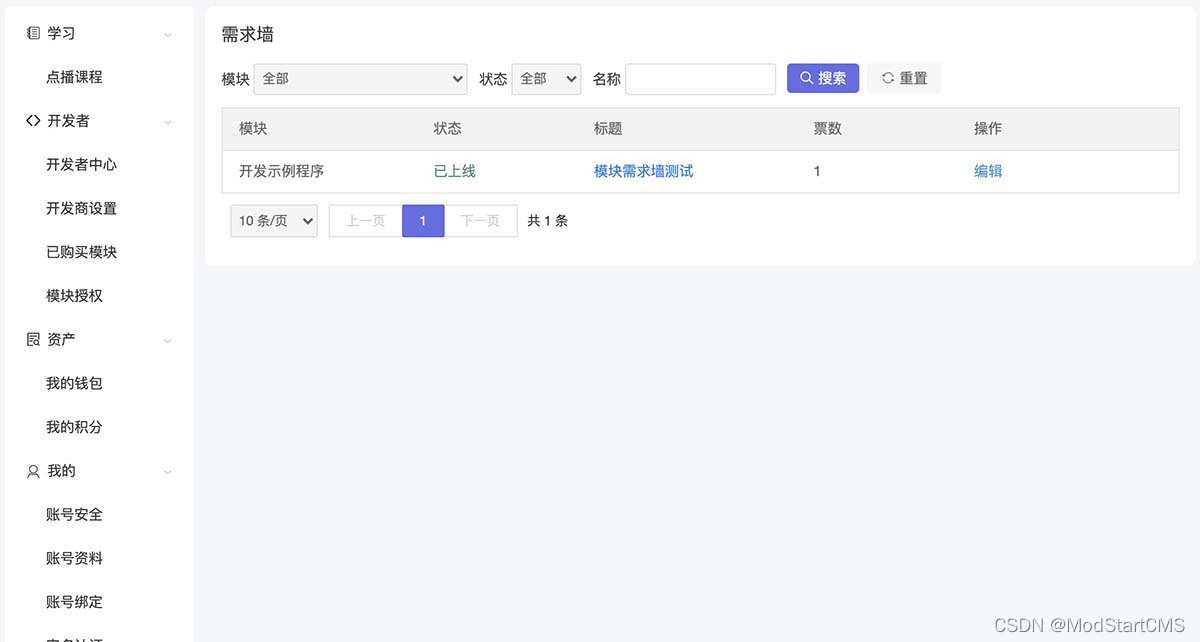Open 账号资料 menu item
The height and width of the screenshot is (642, 1200).
point(74,559)
